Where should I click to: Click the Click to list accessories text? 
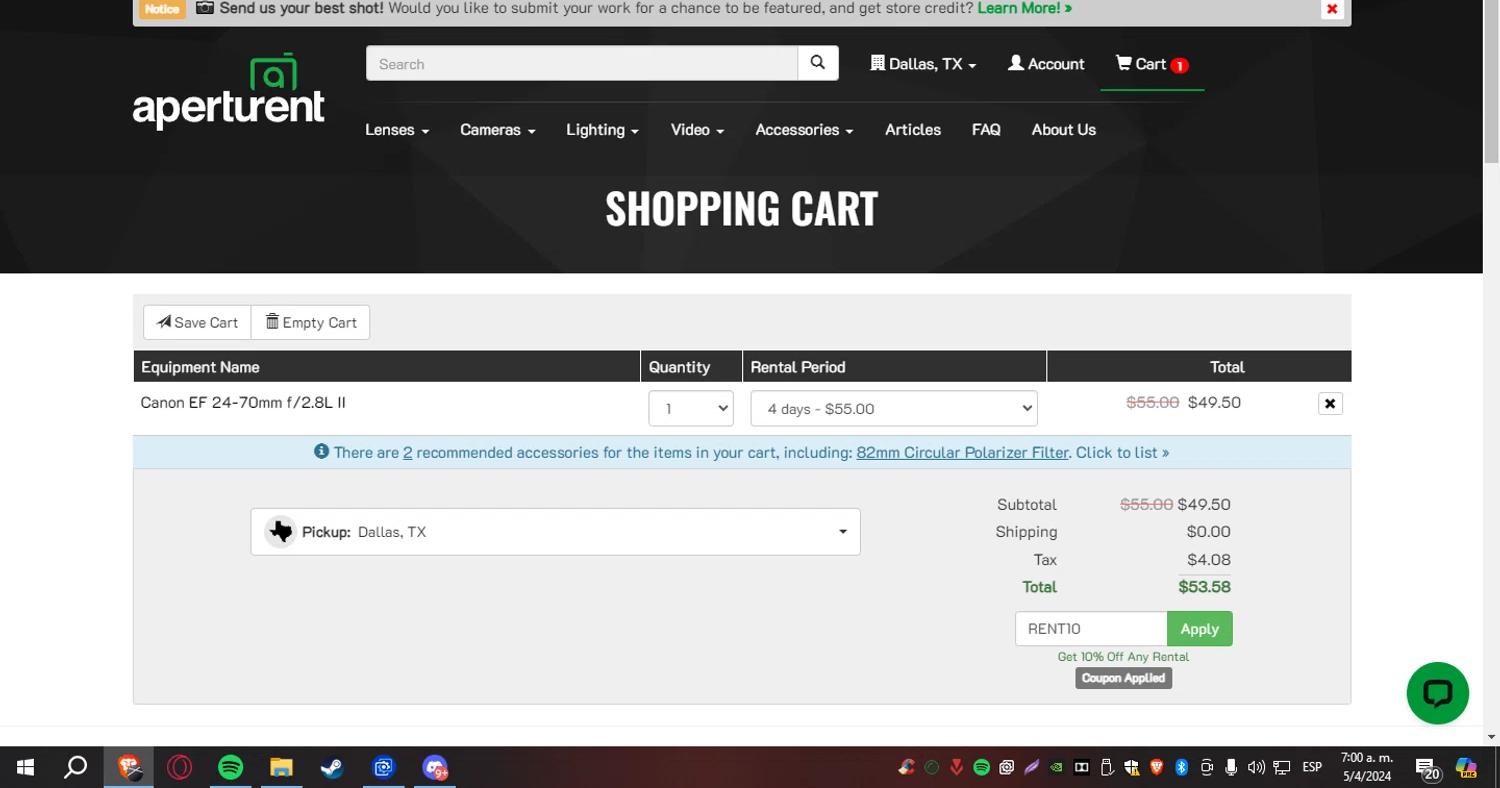point(1122,452)
